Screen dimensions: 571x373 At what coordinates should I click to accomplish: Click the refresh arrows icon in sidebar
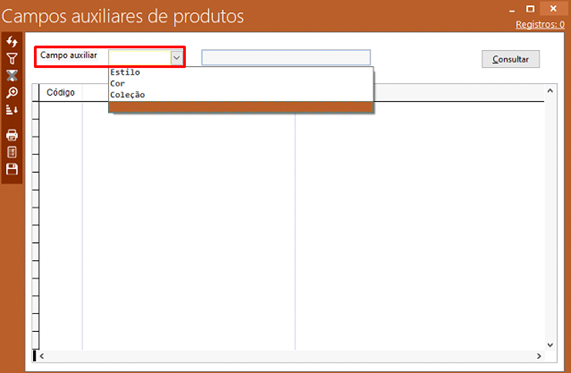12,42
